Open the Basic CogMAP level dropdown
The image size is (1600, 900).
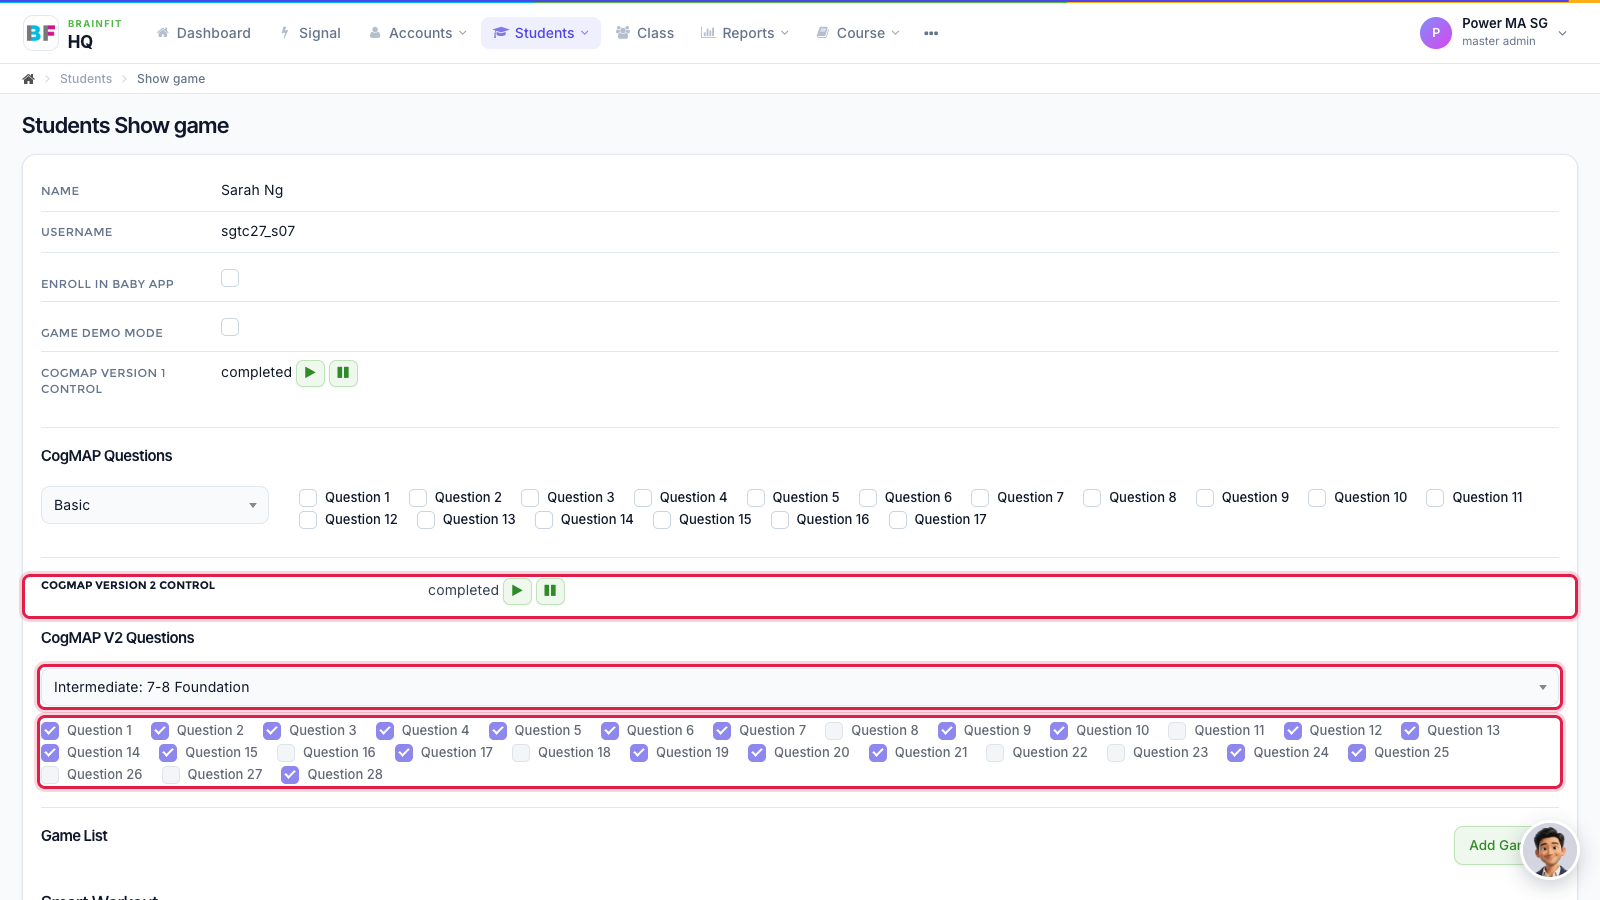tap(155, 505)
